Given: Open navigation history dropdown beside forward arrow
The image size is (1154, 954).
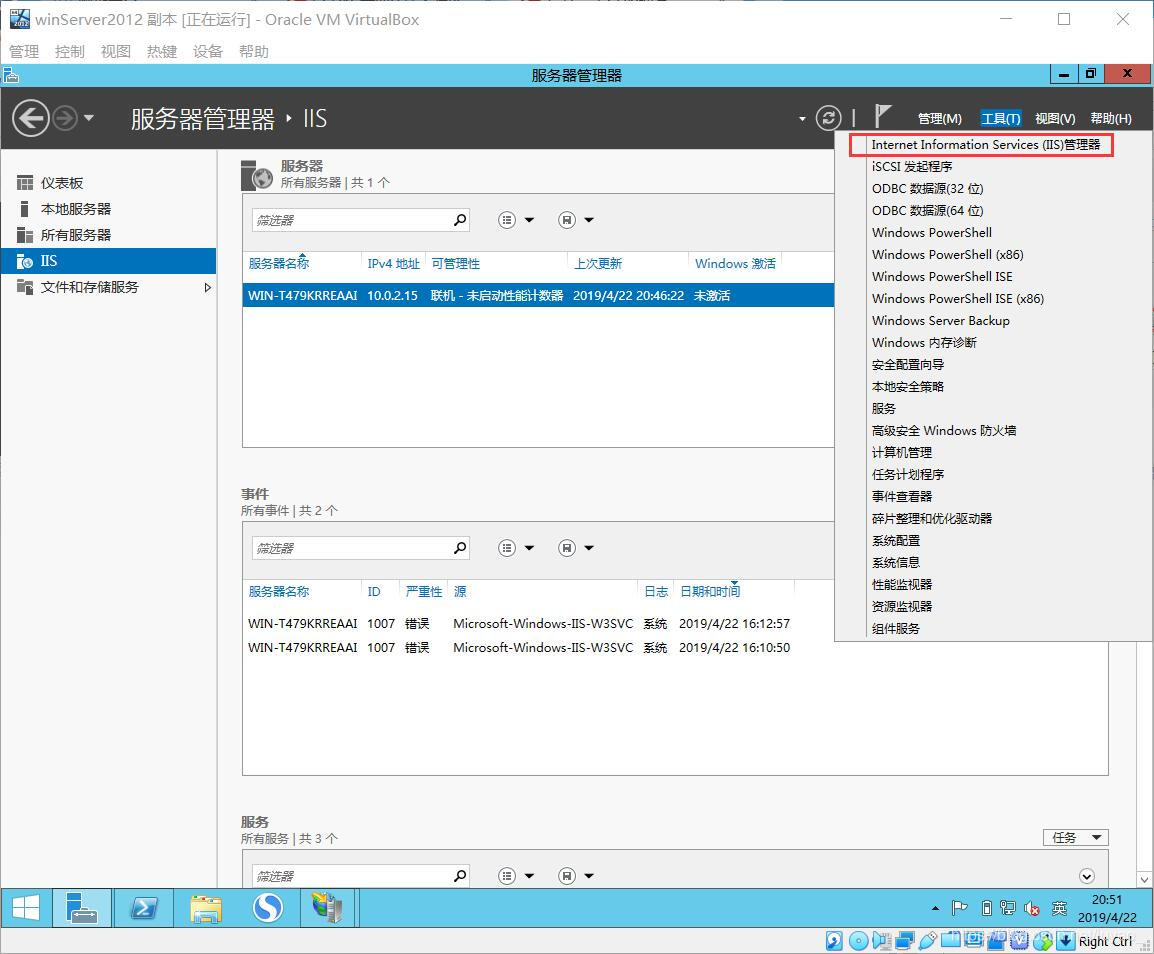Looking at the screenshot, I should pyautogui.click(x=89, y=118).
